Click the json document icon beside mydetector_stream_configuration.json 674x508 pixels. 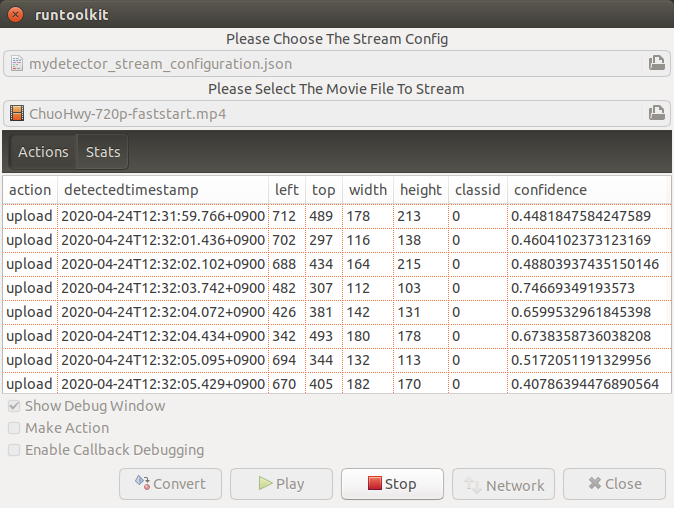click(x=17, y=64)
